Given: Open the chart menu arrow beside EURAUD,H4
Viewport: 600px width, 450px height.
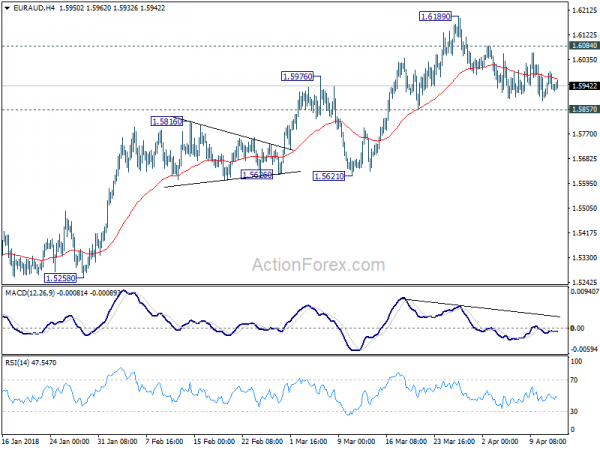Looking at the screenshot, I should pos(7,8).
